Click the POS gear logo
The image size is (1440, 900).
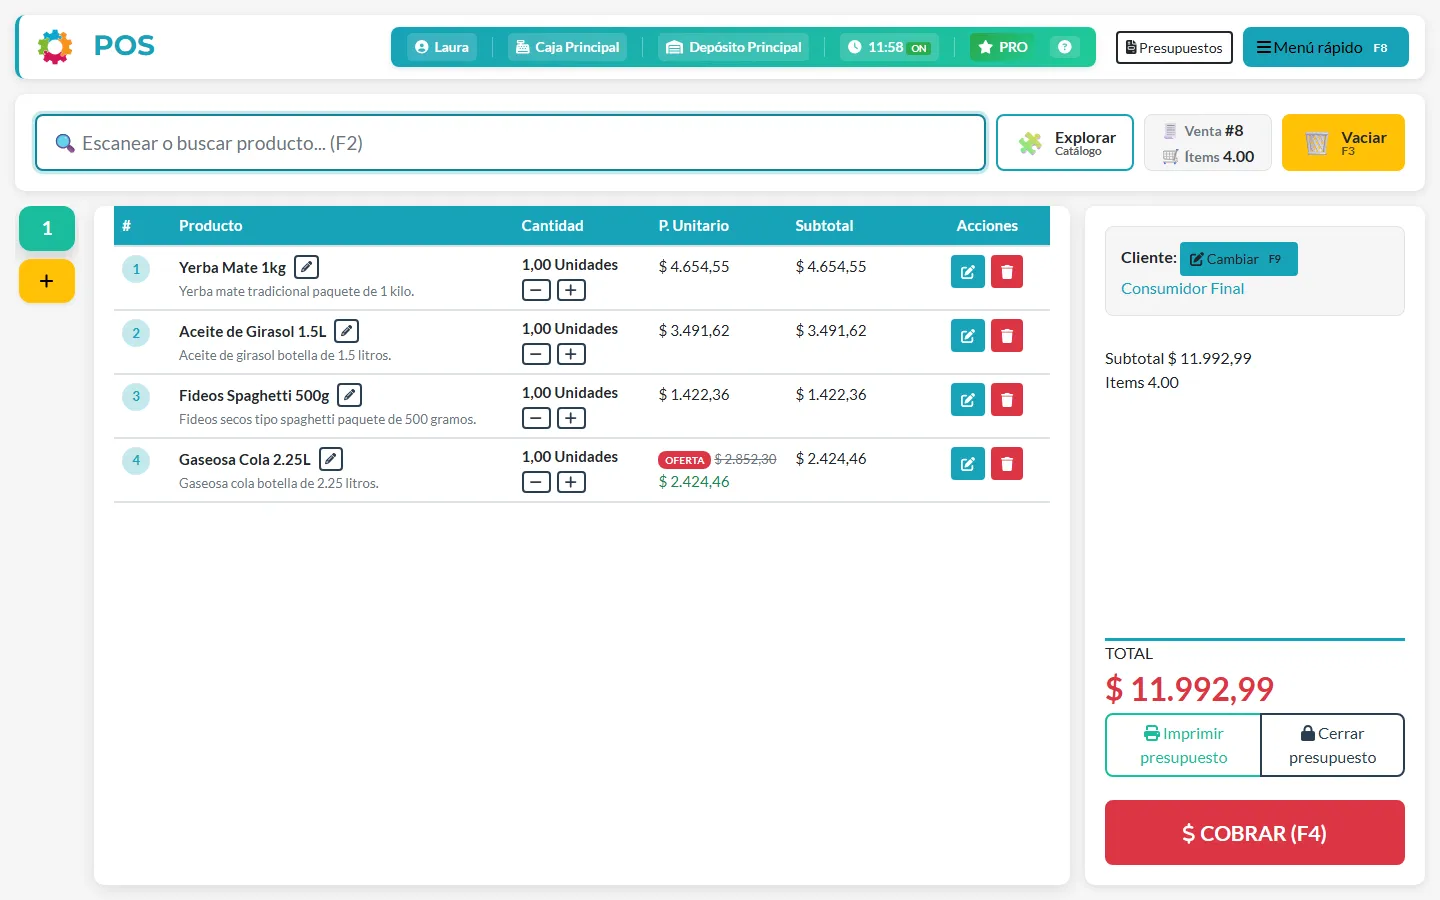(55, 46)
